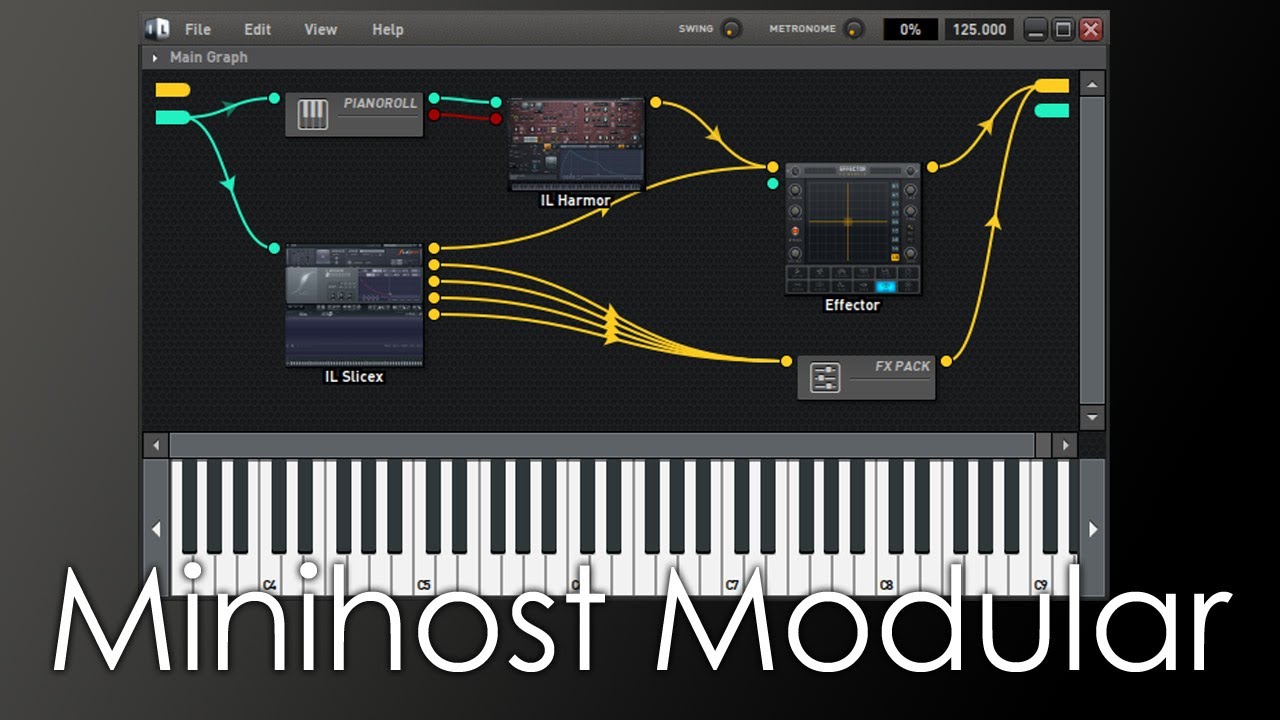Image resolution: width=1280 pixels, height=720 pixels.
Task: Click the Effector XY pad crosshair
Action: [x=848, y=221]
